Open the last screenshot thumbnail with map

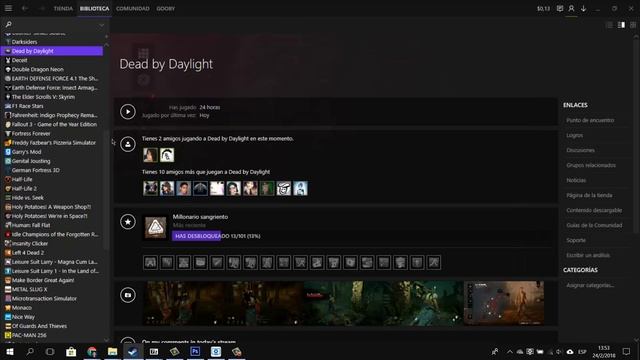click(504, 303)
